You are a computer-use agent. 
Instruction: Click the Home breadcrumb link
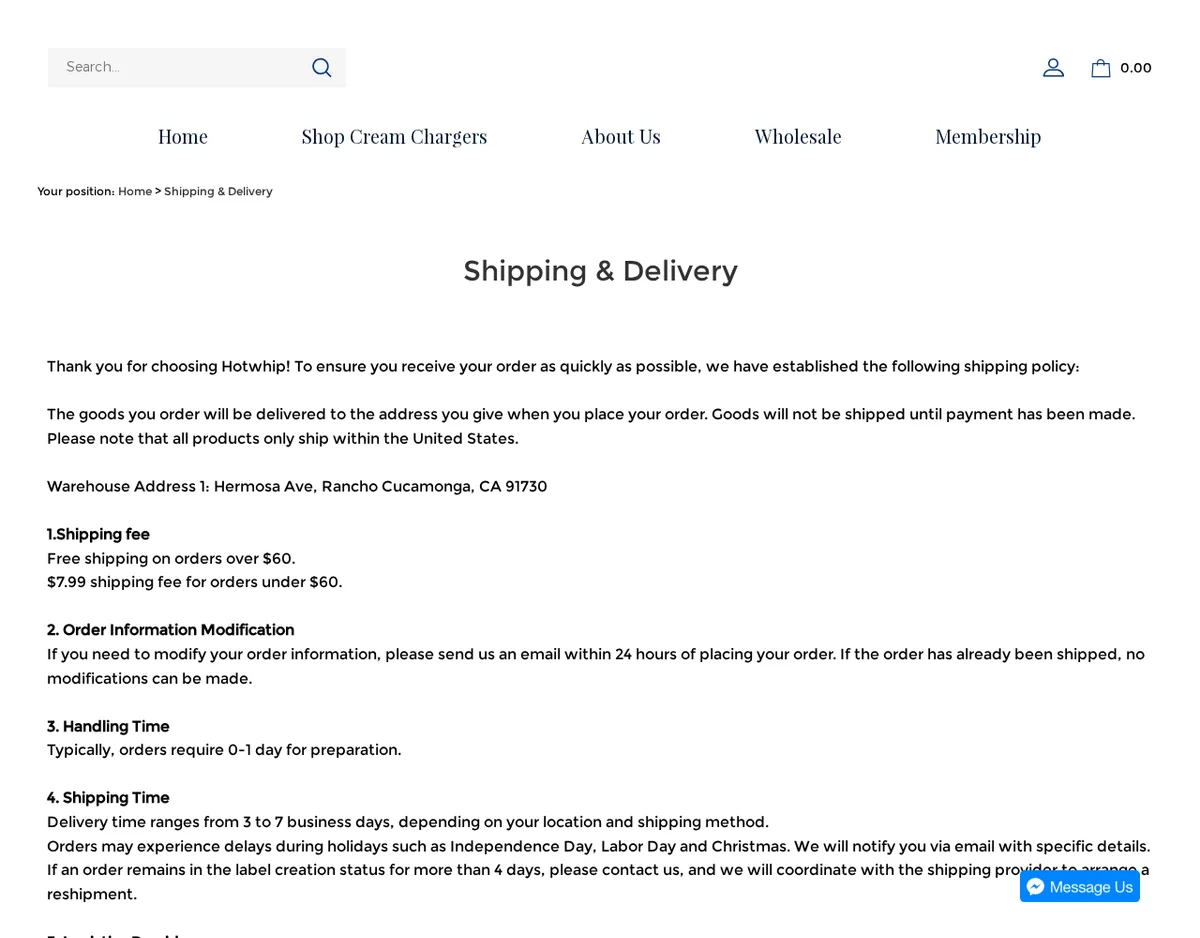point(135,191)
